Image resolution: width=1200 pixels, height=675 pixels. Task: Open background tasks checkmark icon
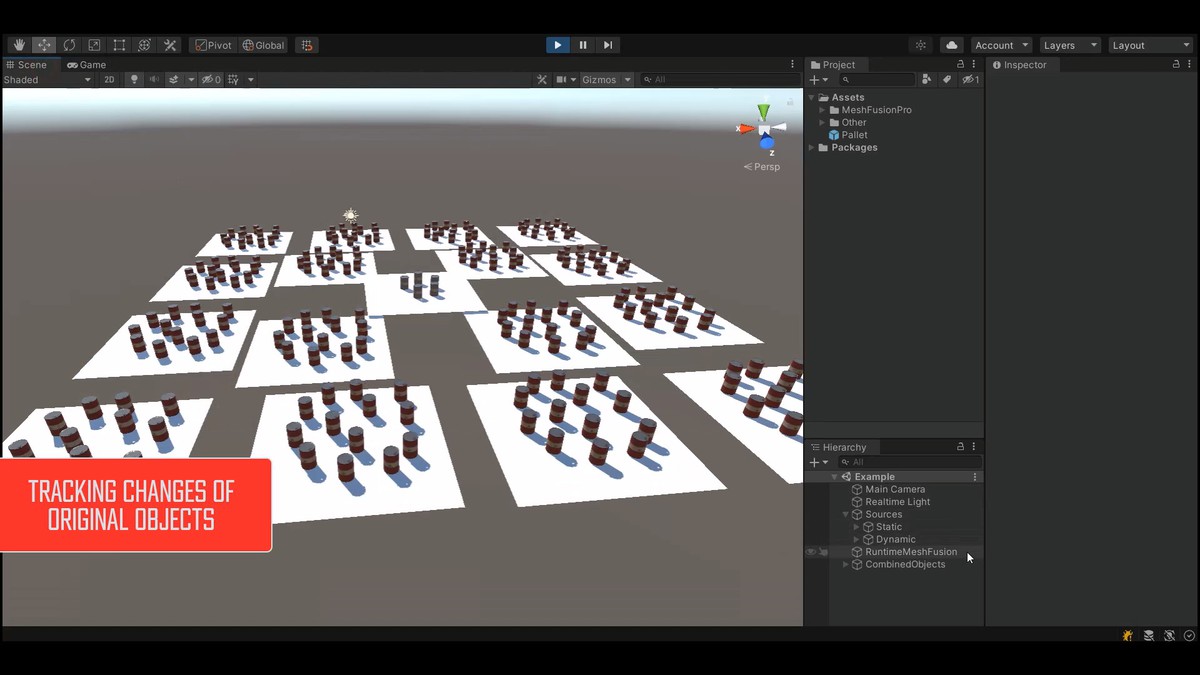[1189, 635]
